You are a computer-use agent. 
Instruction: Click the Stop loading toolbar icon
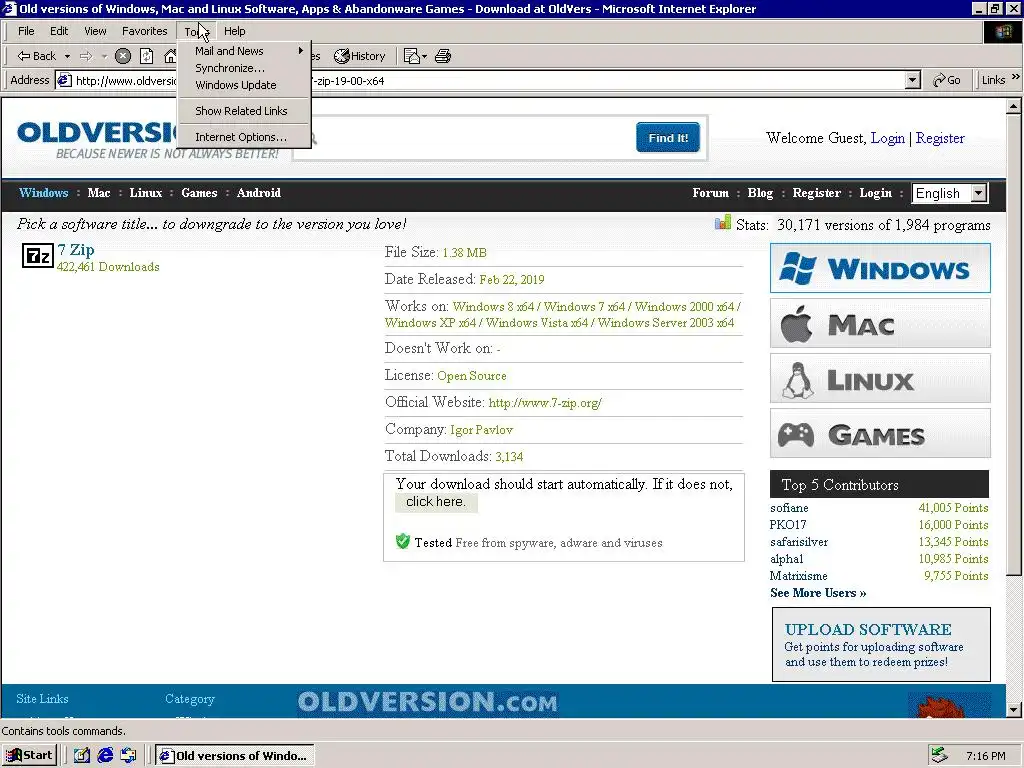point(123,56)
